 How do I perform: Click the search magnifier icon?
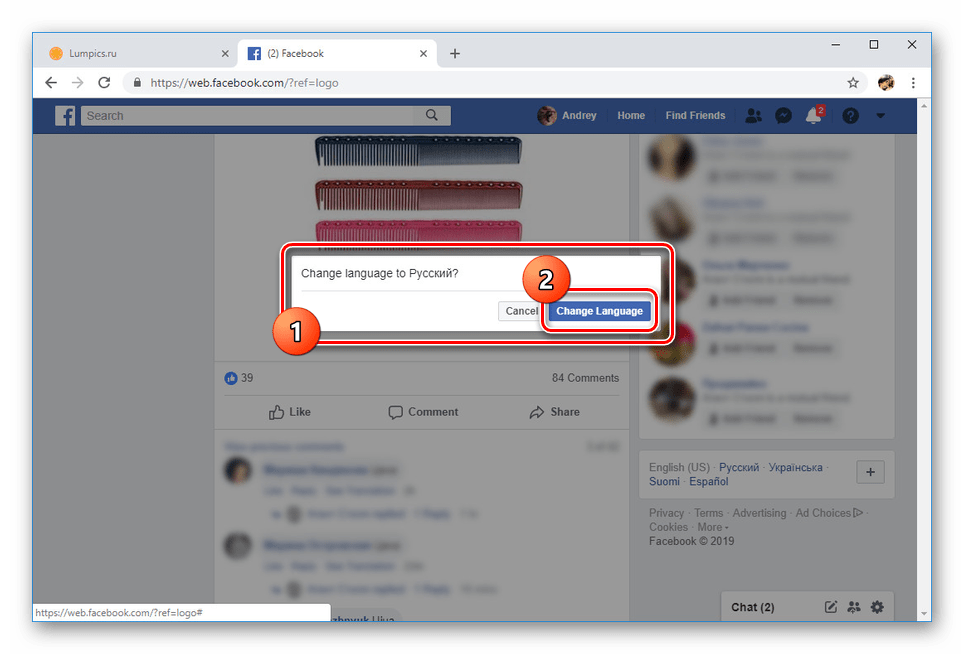(x=432, y=115)
